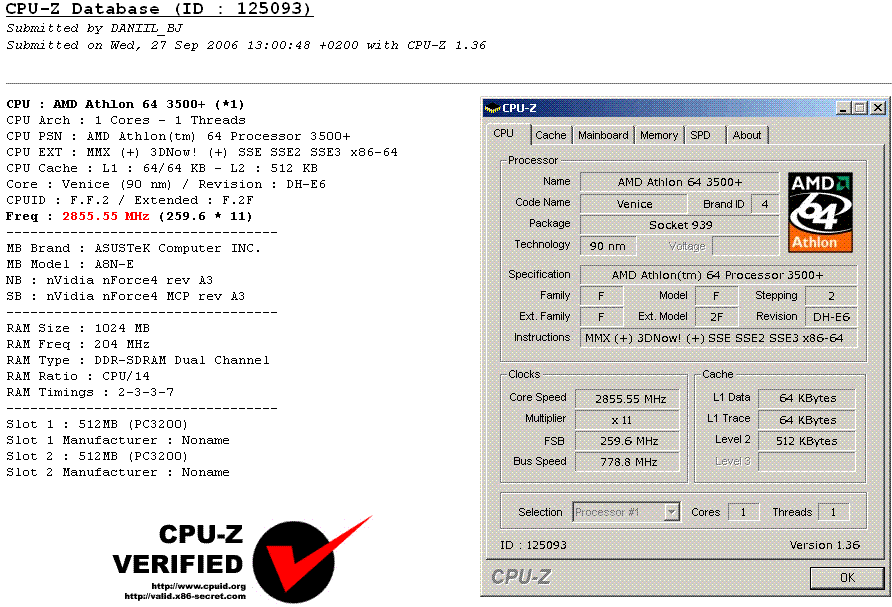Click 'CPU : AMD Athlon 64 3500+ (*1)' line
The width and height of the screenshot is (892, 607).
(125, 104)
